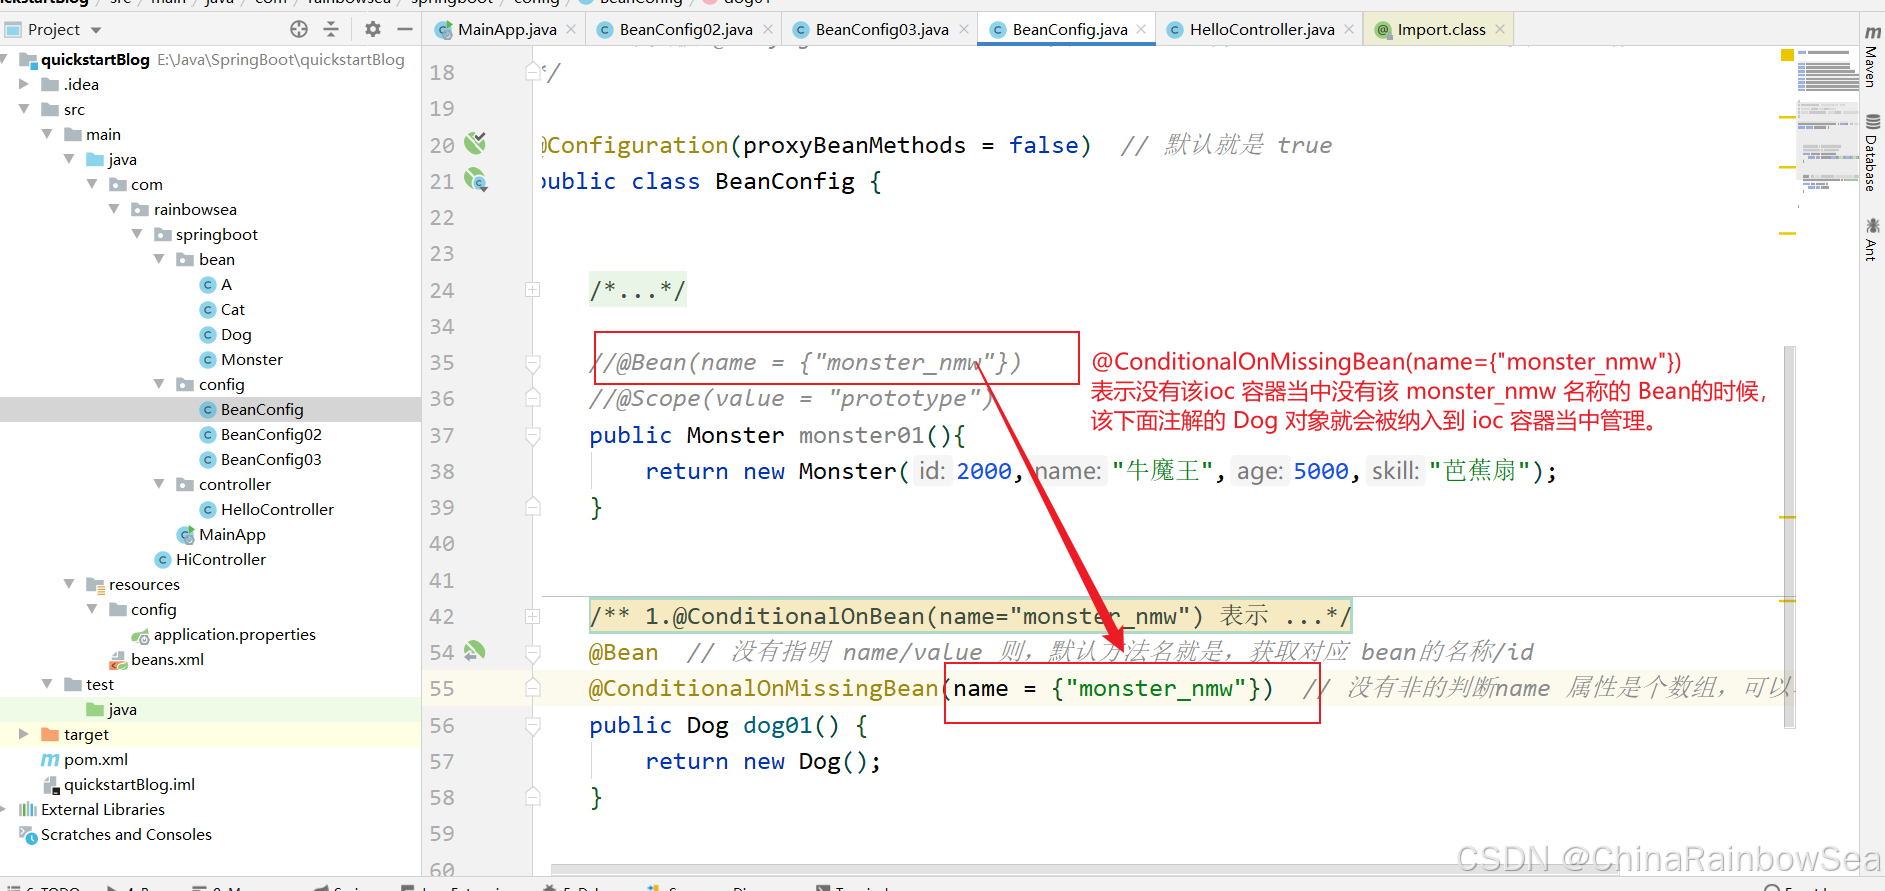
Task: Open the Ant tool window
Action: 1872,239
